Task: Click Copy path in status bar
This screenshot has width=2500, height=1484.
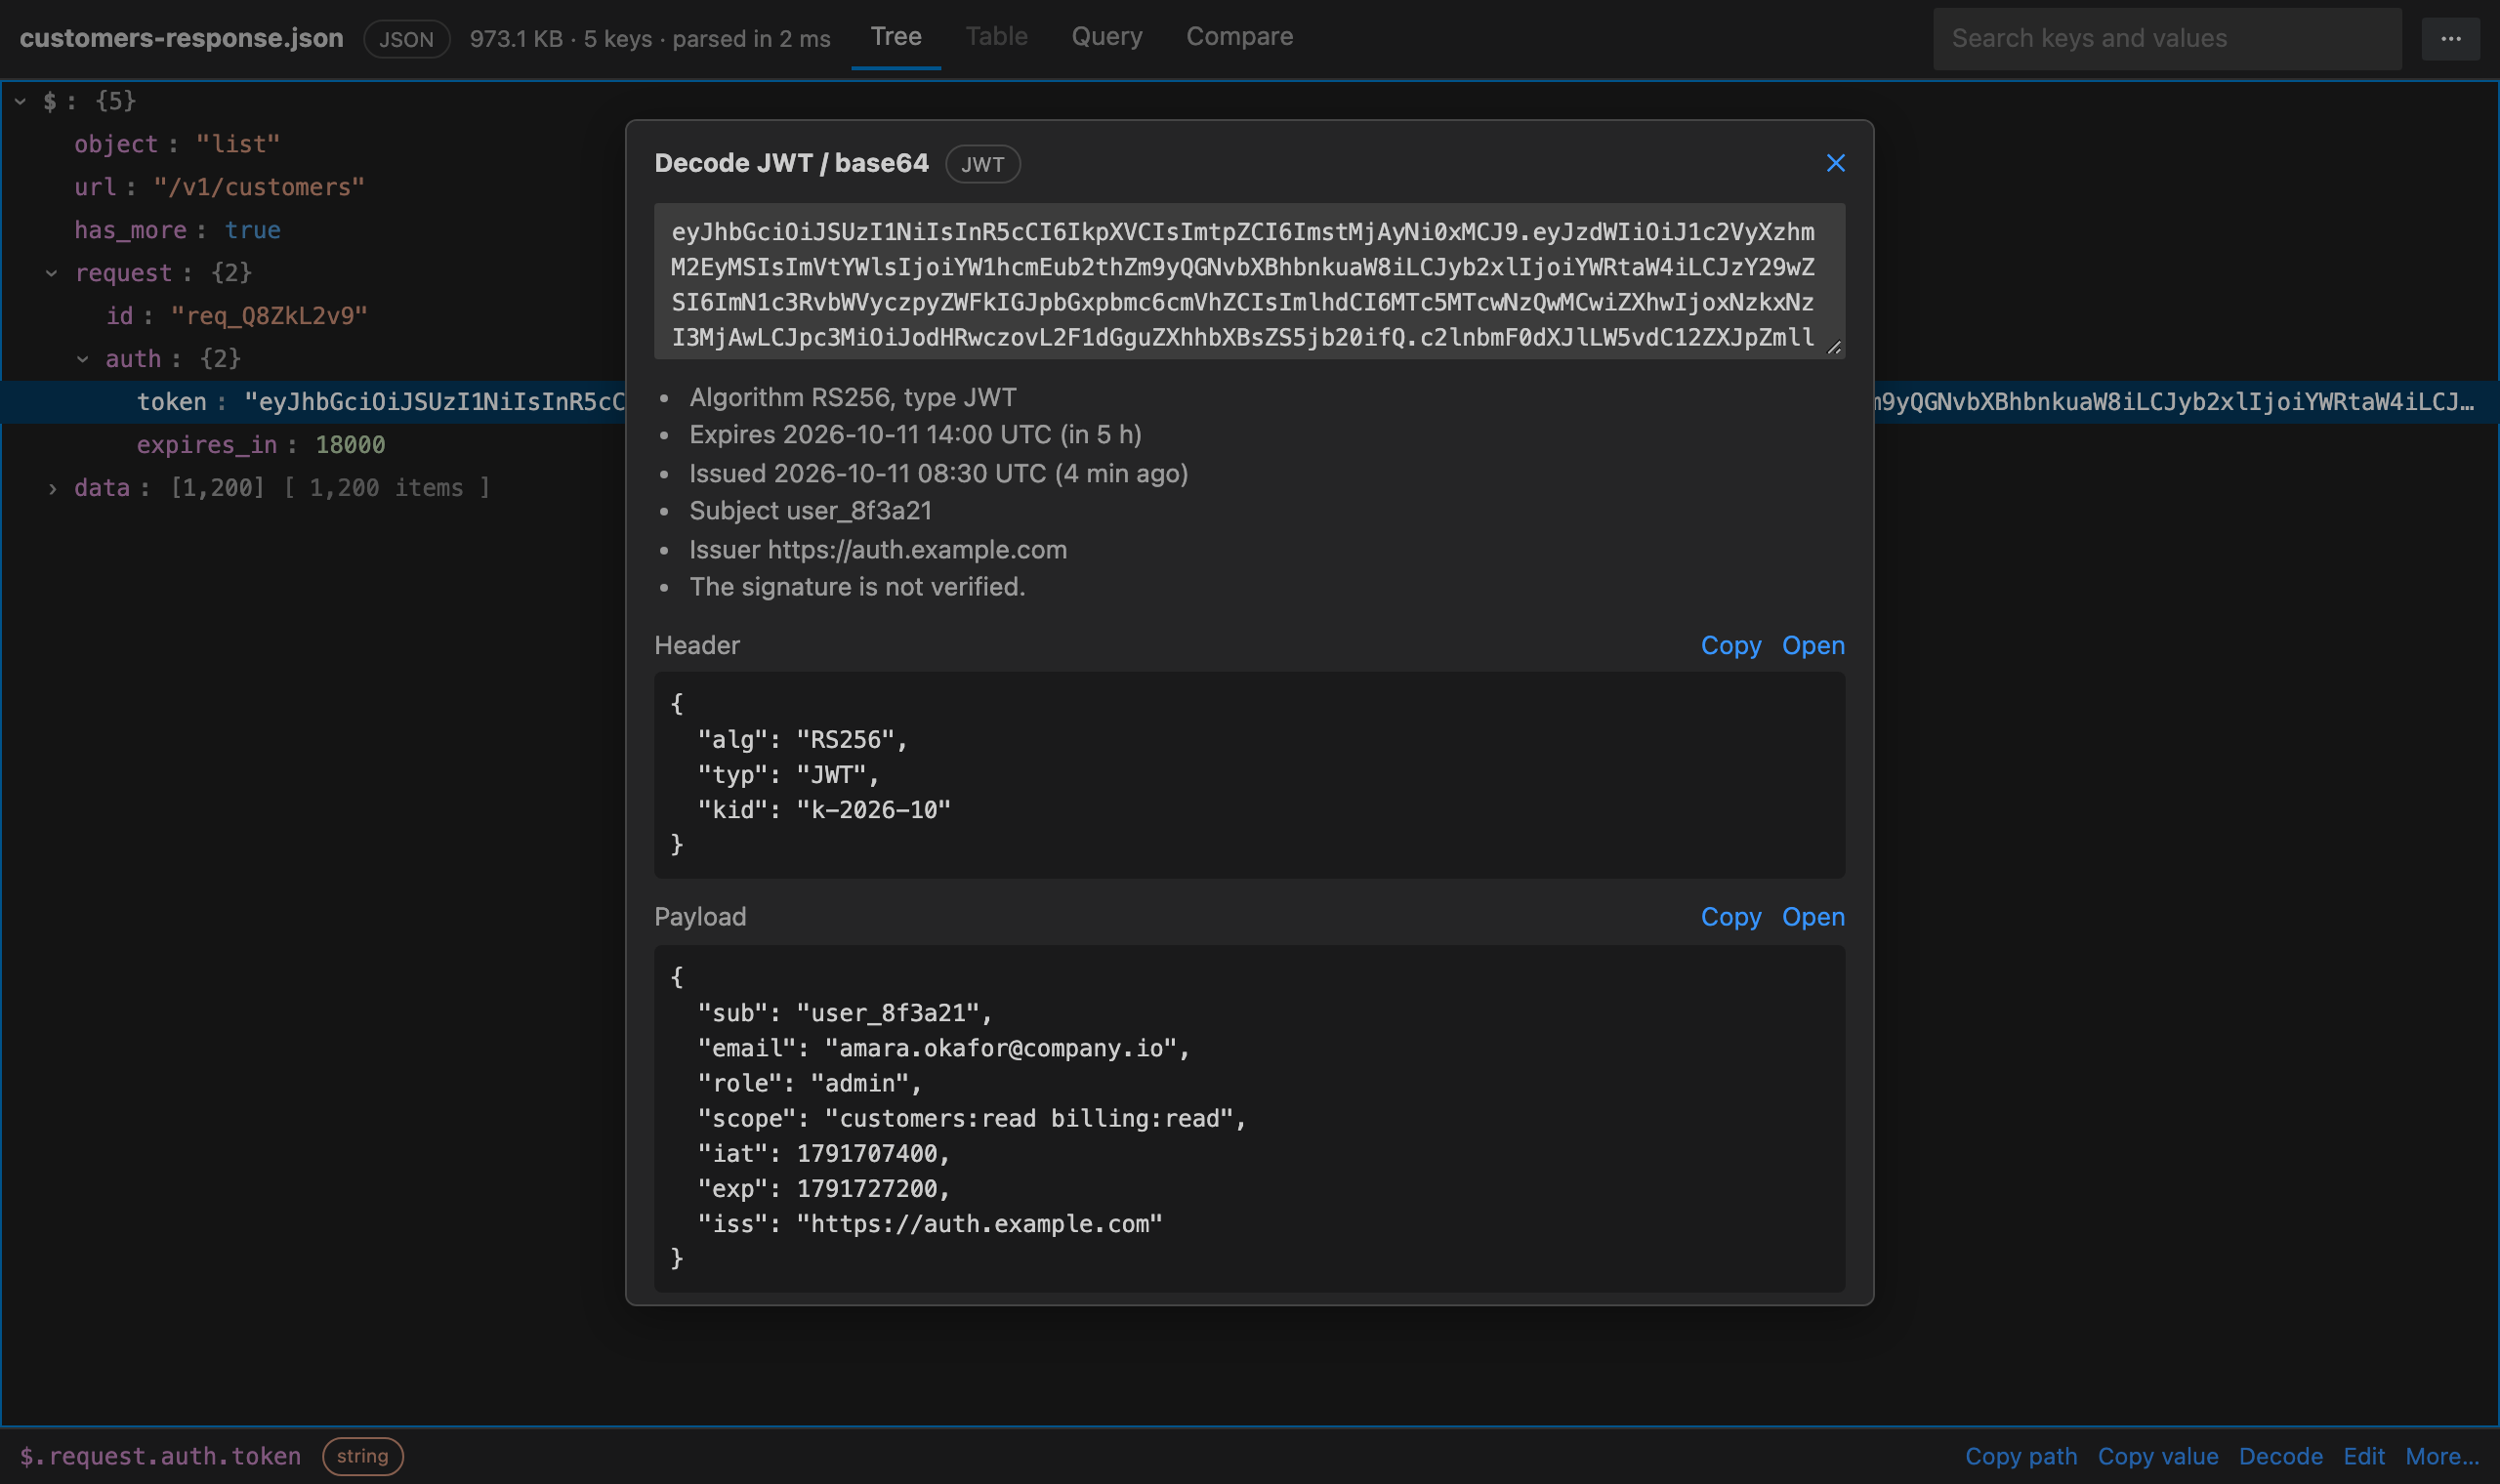Action: 2021,1456
